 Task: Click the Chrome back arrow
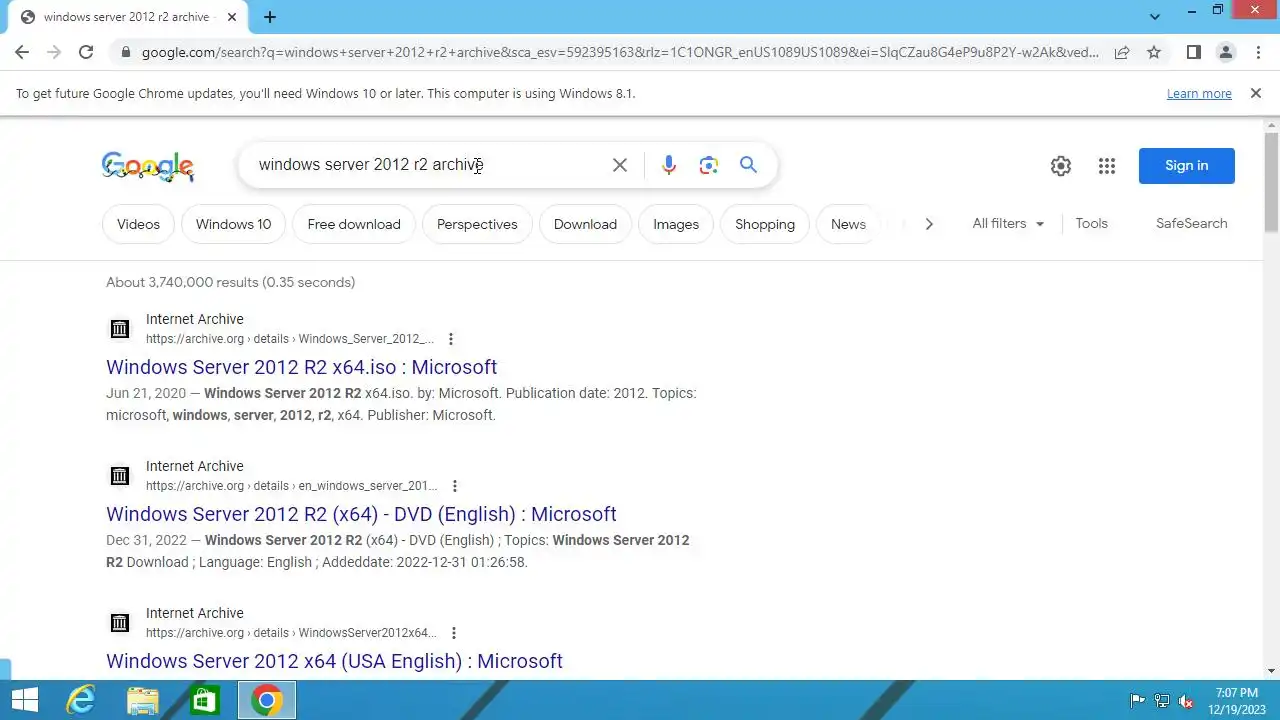point(22,52)
